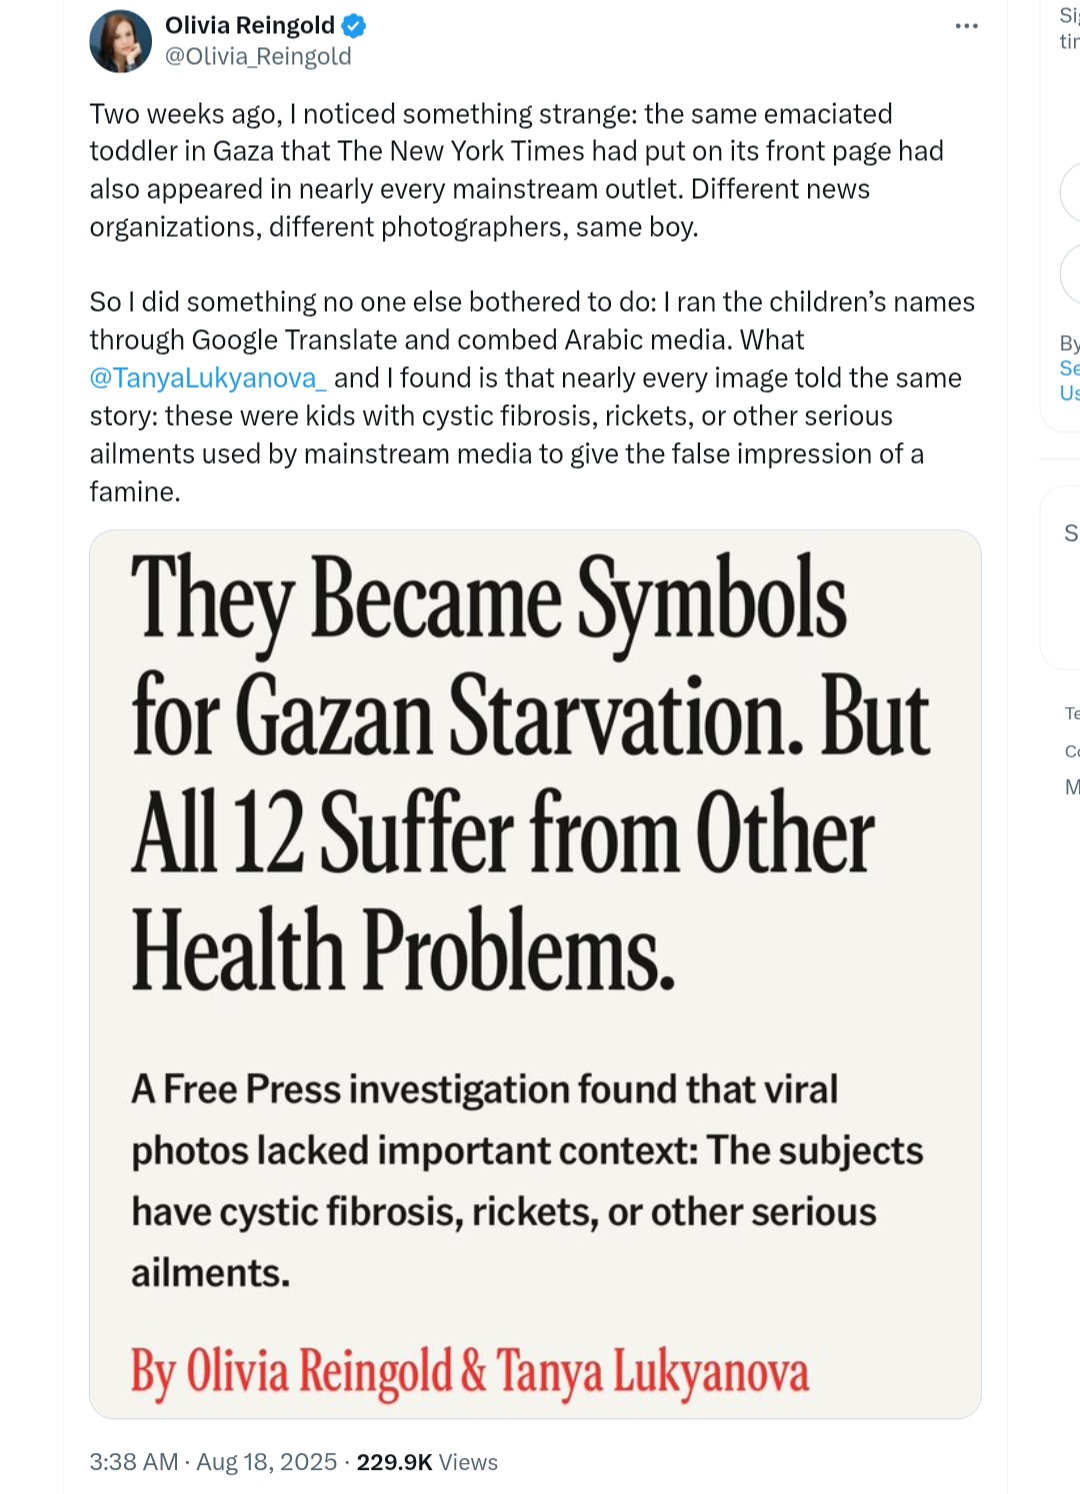Image resolution: width=1080 pixels, height=1494 pixels.
Task: Open the @Olivia_Reingold handle link
Action: click(x=258, y=57)
